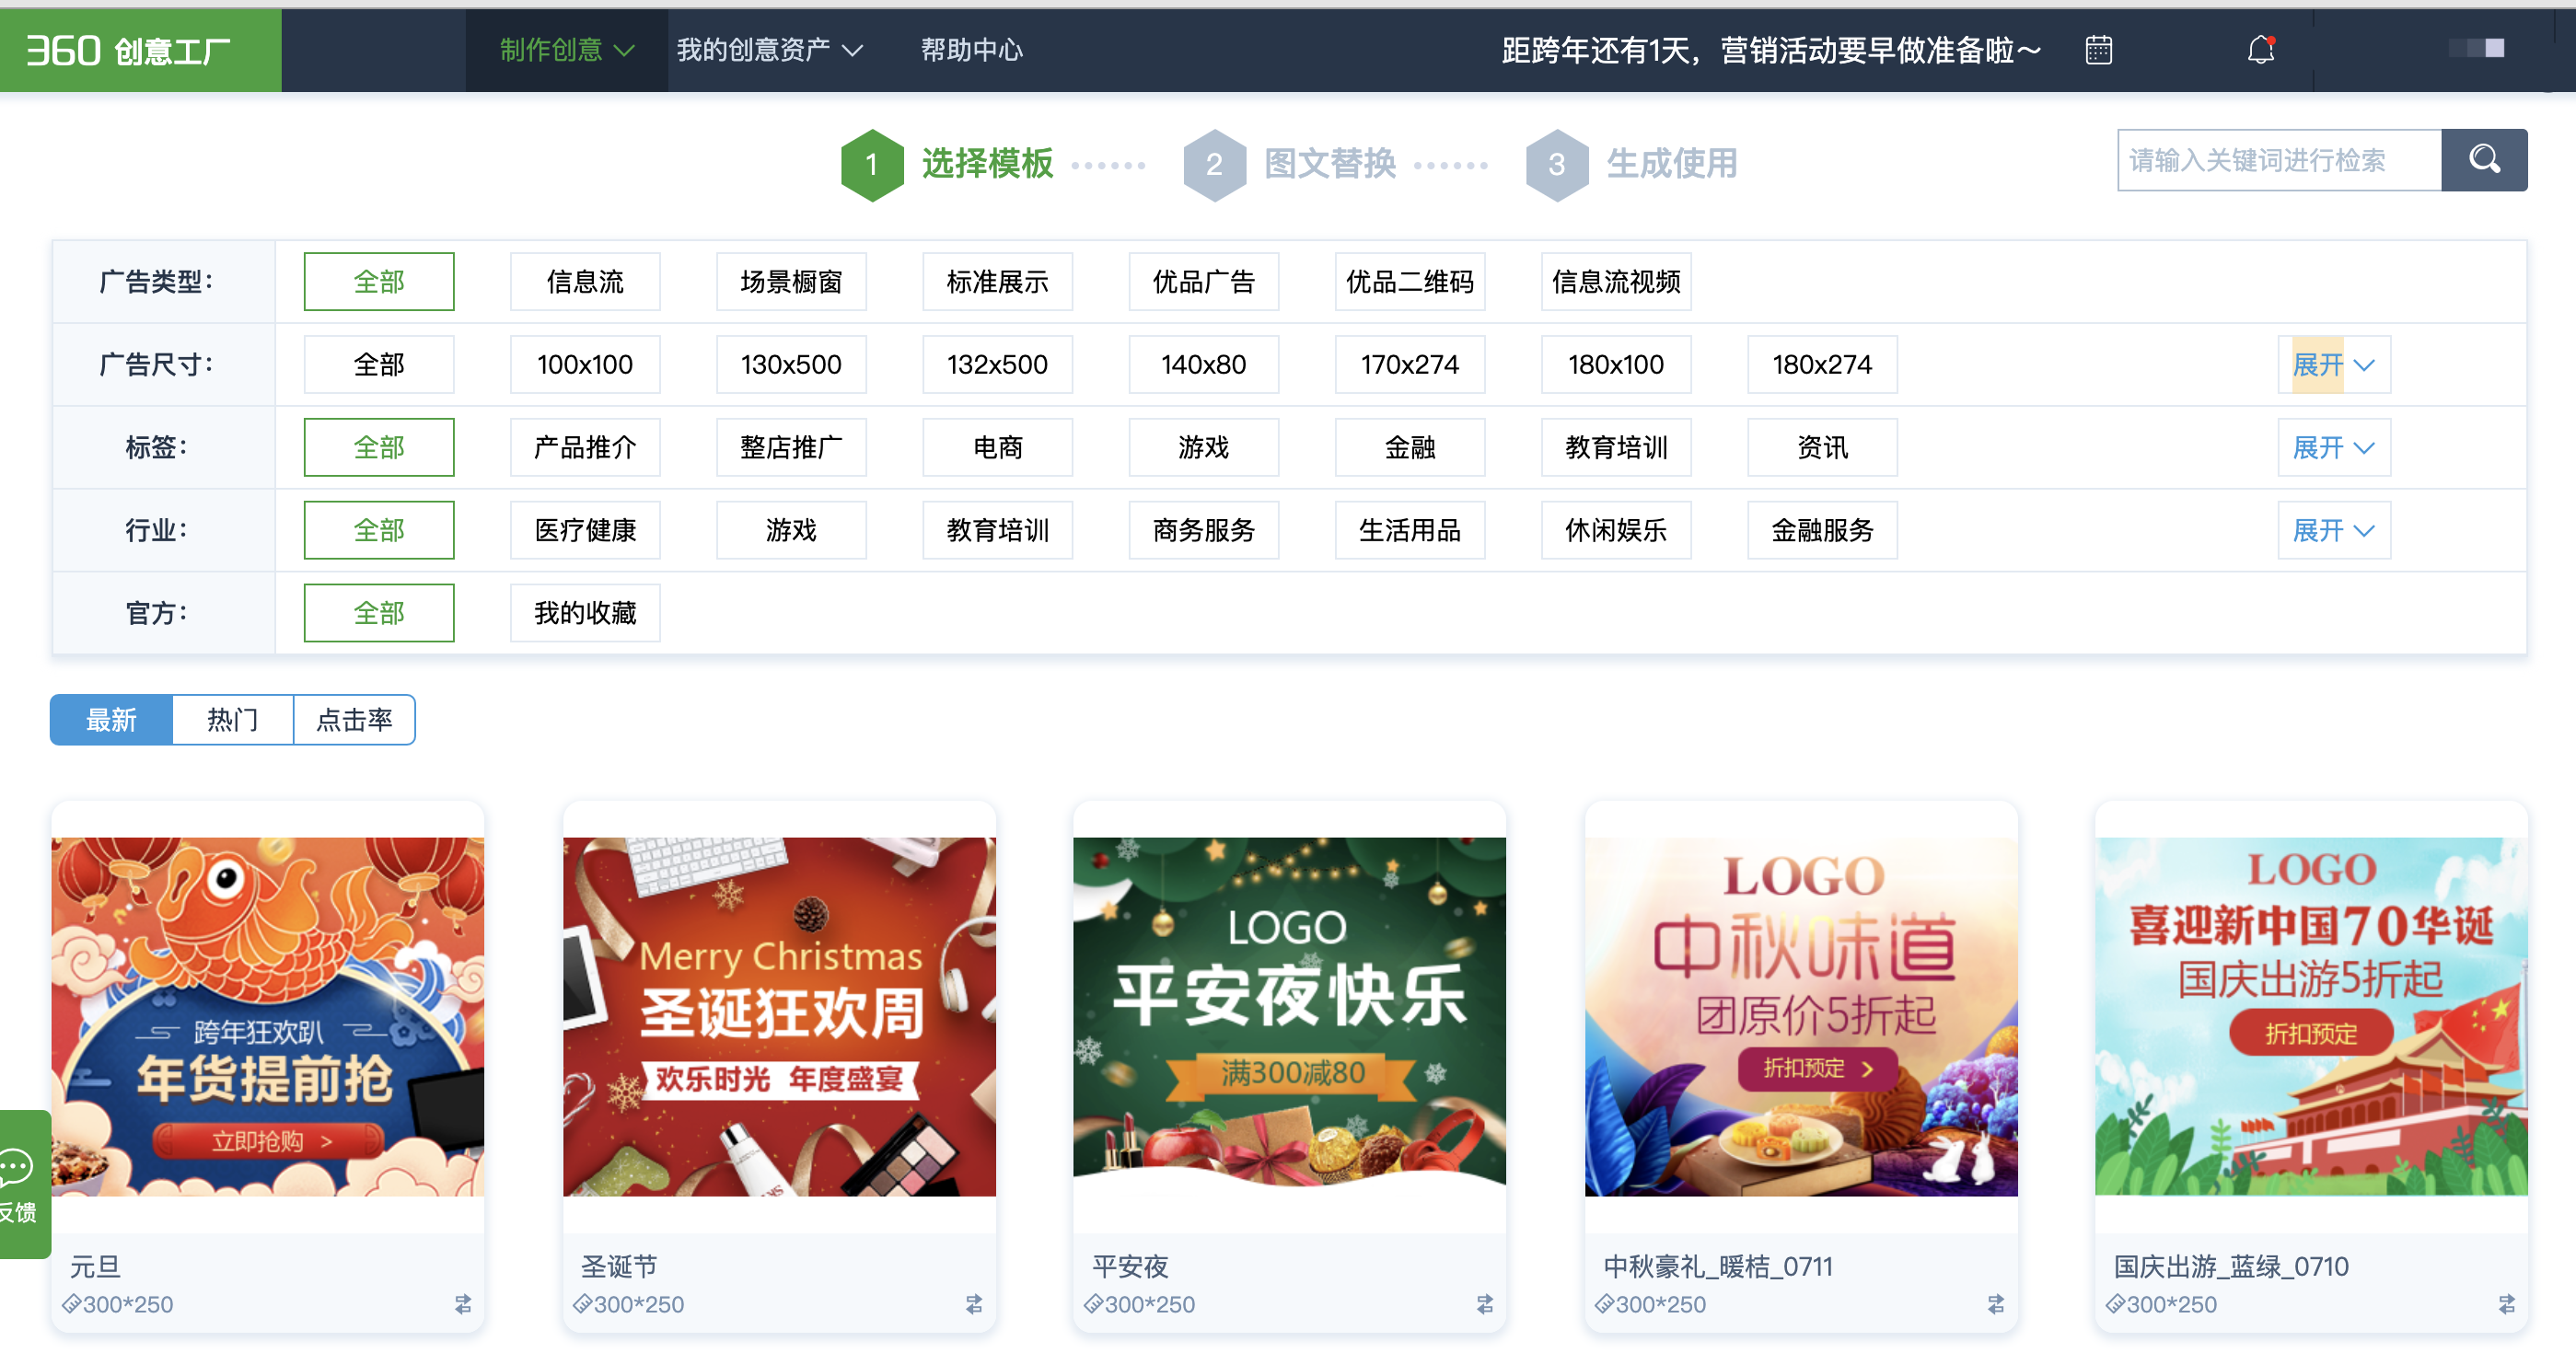Filter by 产品推介 tag
Viewport: 2576px width, 1353px height.
(x=585, y=448)
